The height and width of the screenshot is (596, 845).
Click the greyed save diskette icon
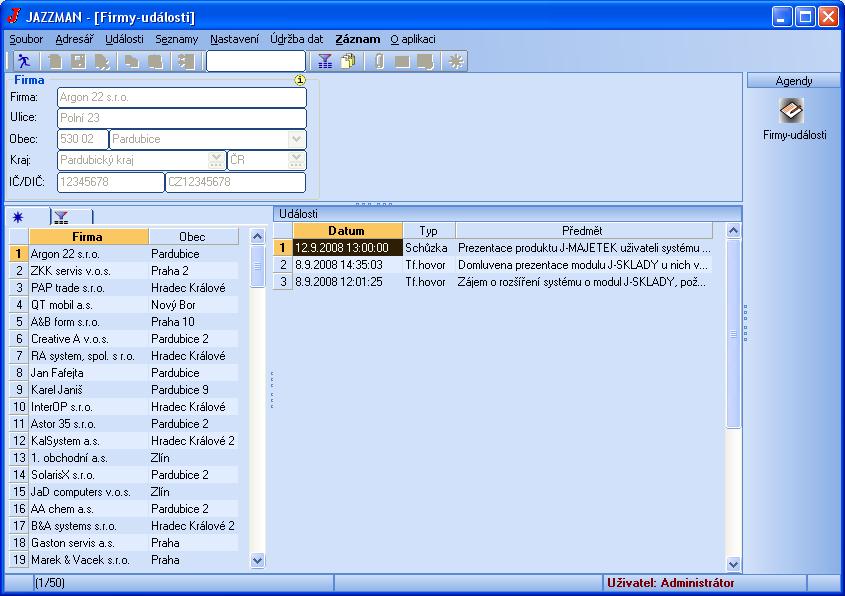78,61
